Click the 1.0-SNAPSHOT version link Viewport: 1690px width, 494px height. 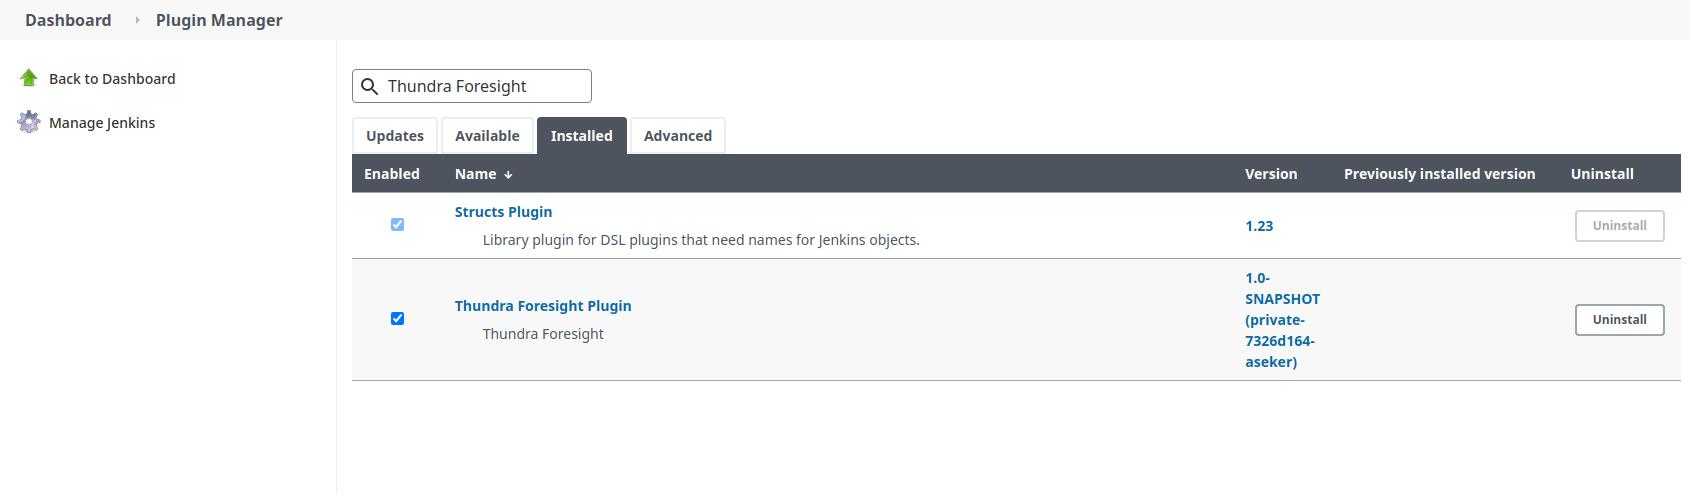(1282, 320)
